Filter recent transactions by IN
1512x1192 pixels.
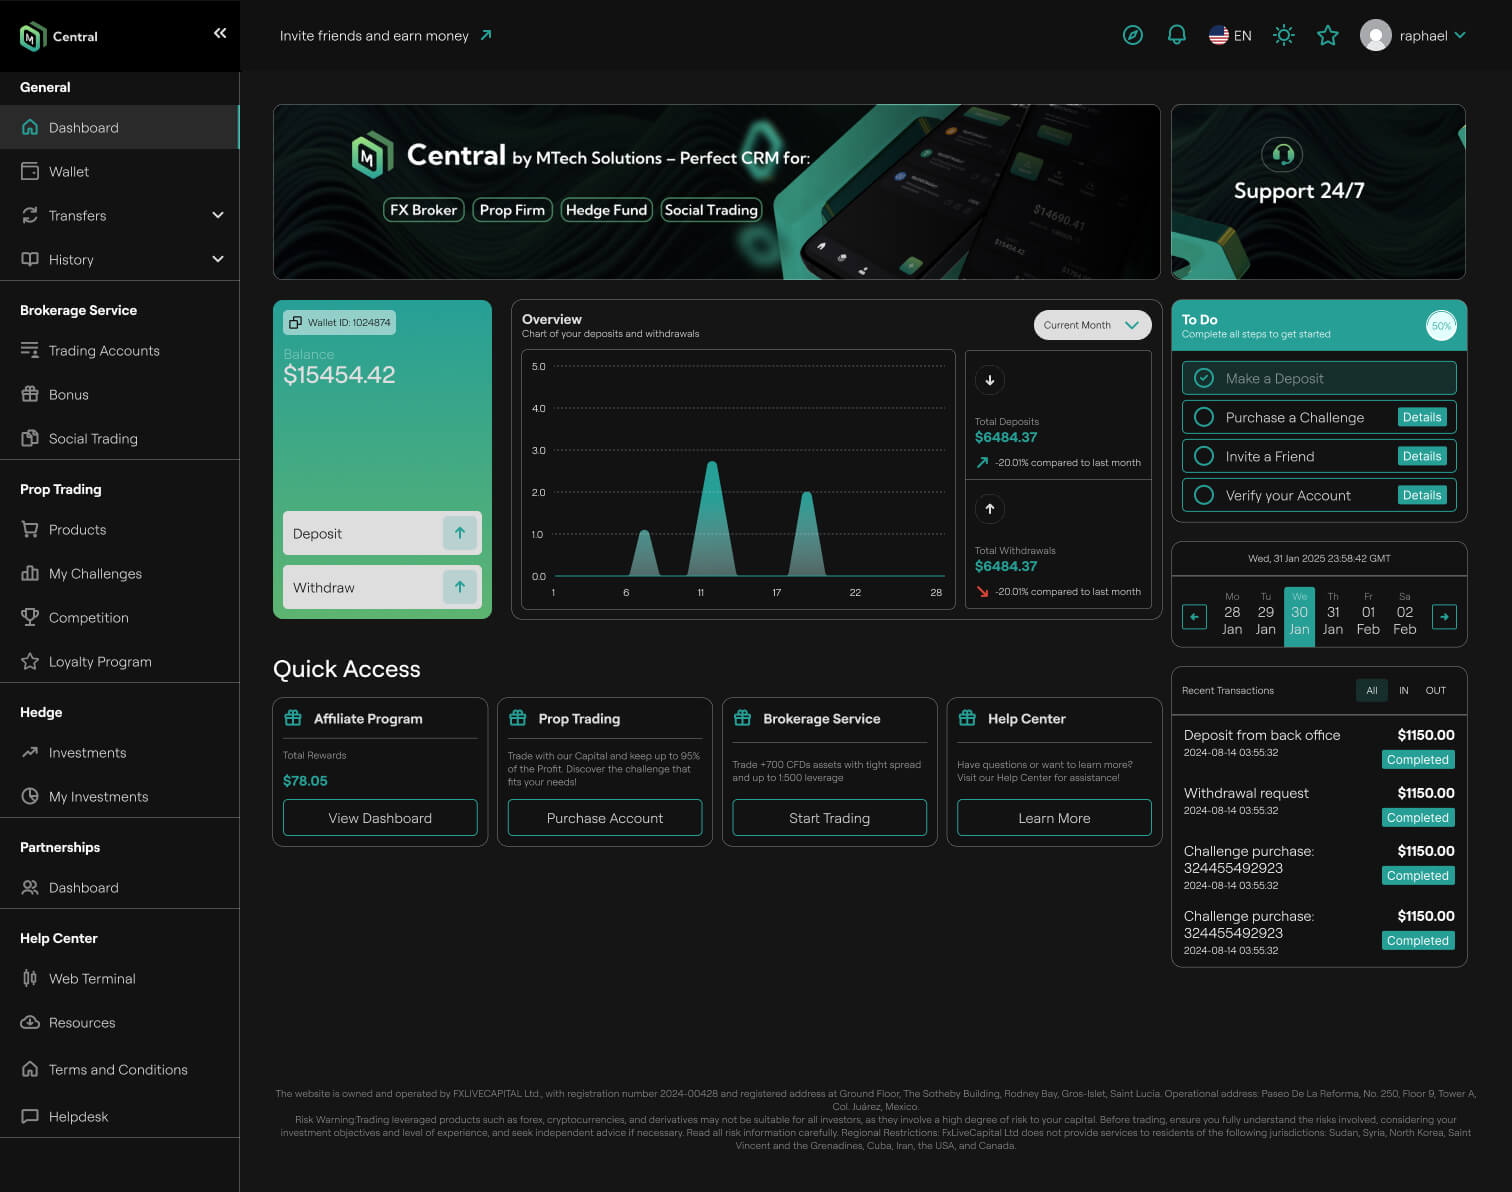pyautogui.click(x=1404, y=690)
